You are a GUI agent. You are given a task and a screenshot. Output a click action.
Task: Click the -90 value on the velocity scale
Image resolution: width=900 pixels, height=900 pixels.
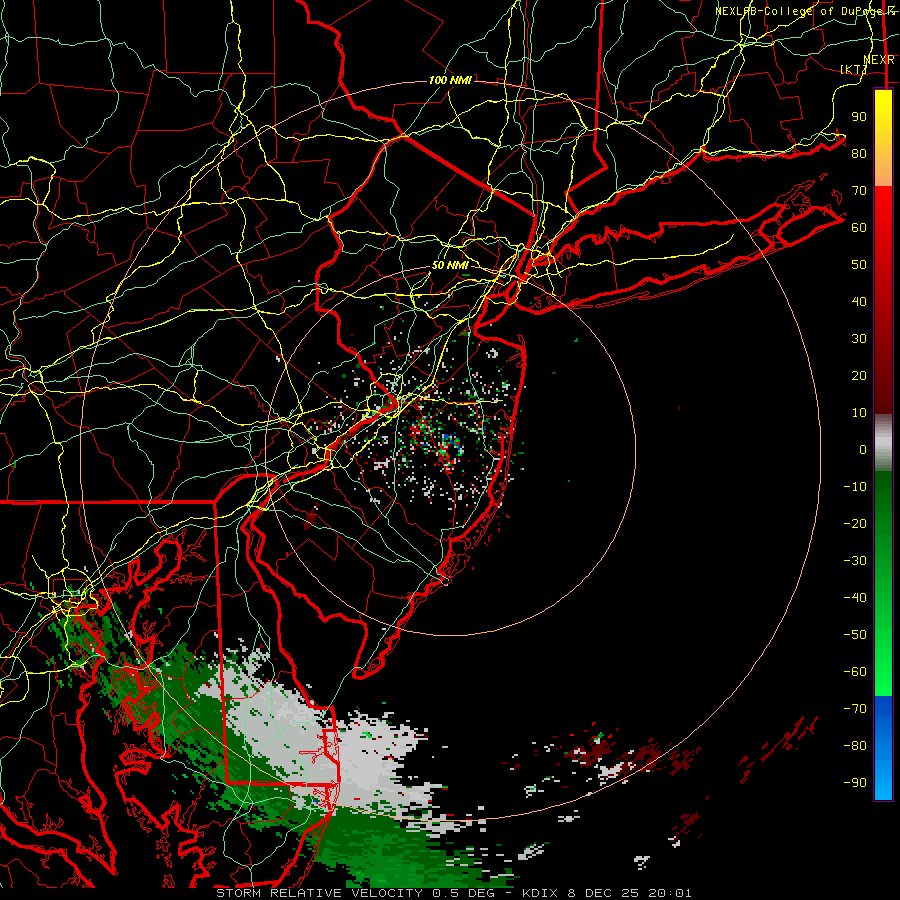coord(855,783)
